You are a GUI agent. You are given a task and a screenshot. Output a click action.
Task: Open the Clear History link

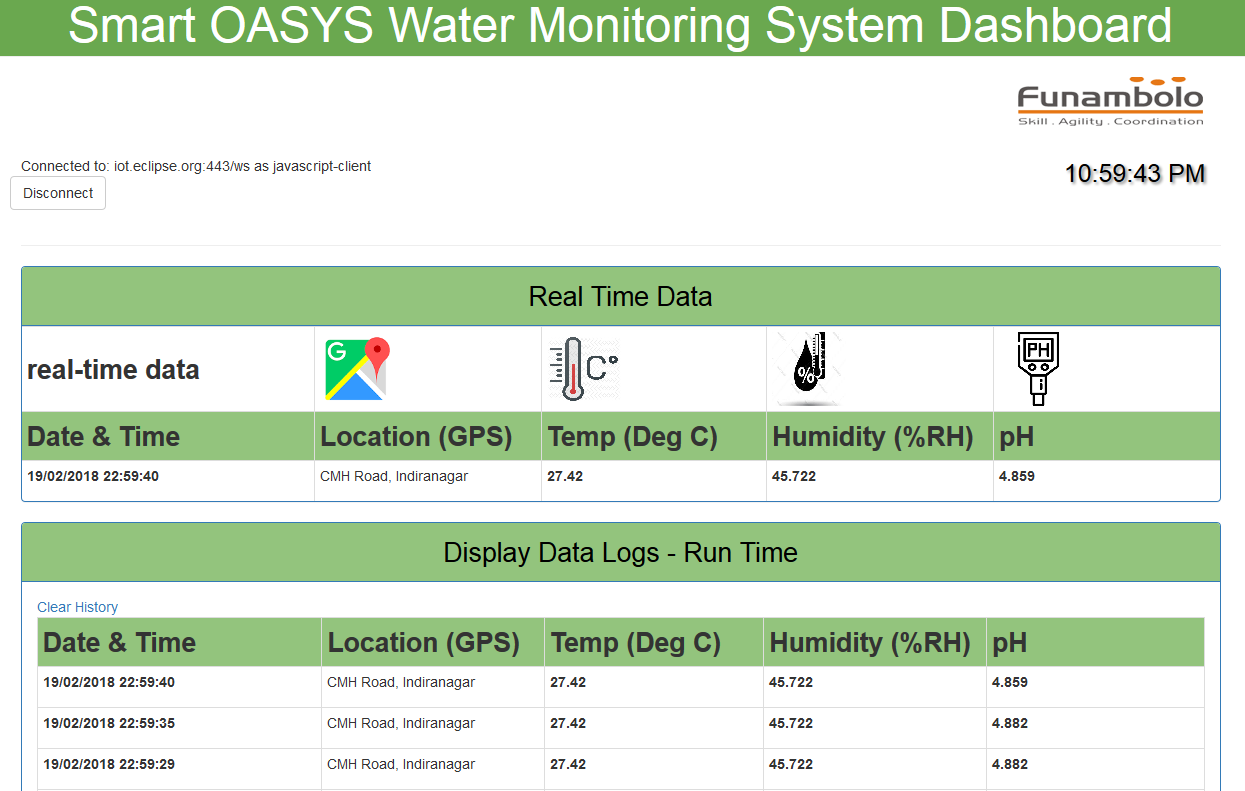click(x=77, y=607)
